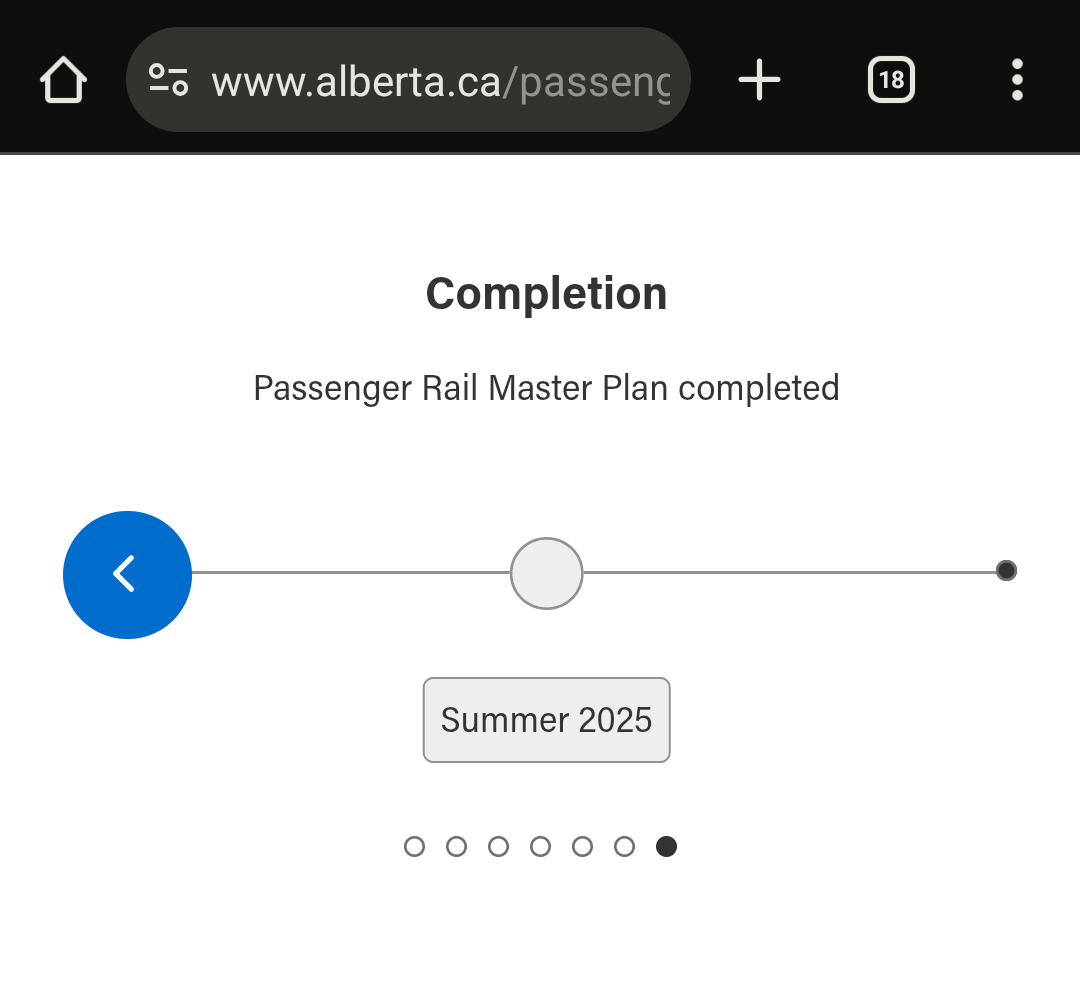Open the tab switcher showing 18 tabs
The height and width of the screenshot is (1001, 1080).
(891, 80)
